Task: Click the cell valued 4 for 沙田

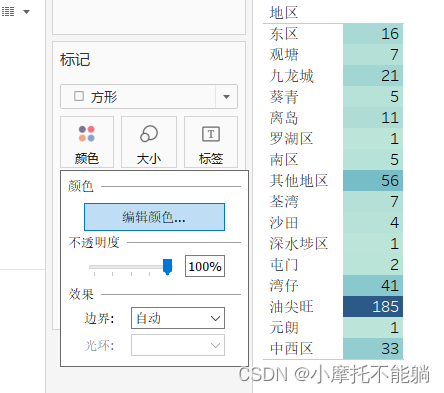Action: (373, 222)
